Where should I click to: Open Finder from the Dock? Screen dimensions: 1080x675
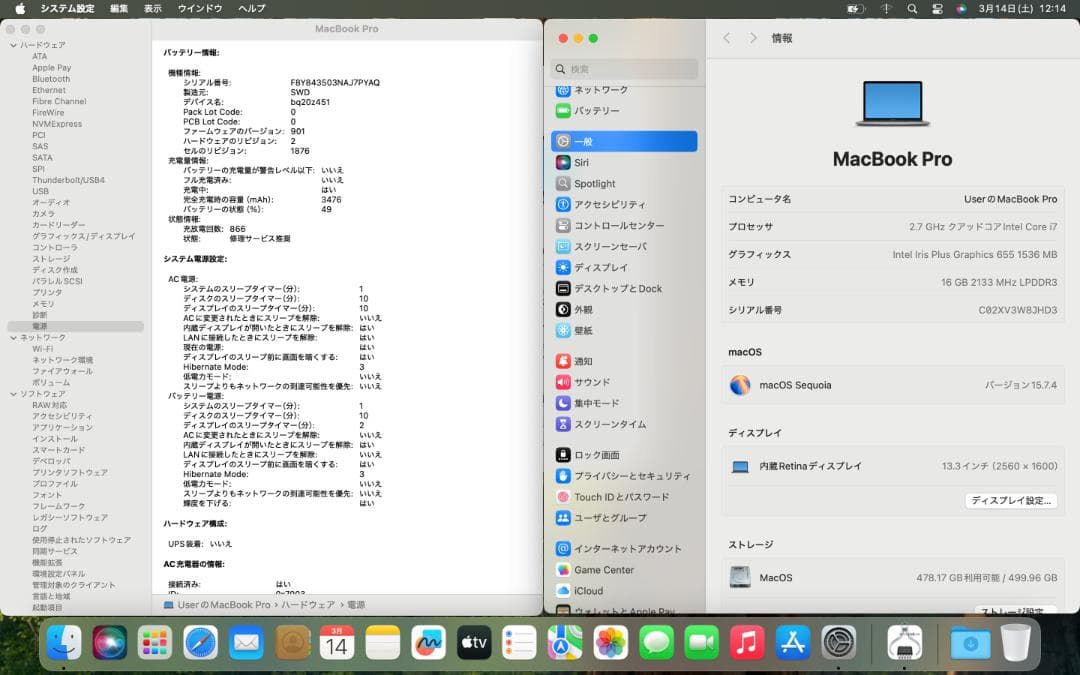pos(64,643)
